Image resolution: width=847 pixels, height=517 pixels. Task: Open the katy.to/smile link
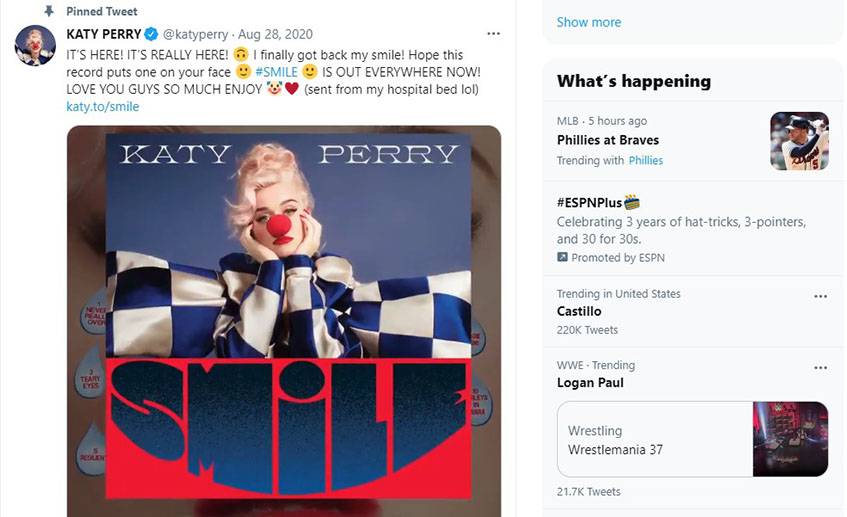pos(102,106)
